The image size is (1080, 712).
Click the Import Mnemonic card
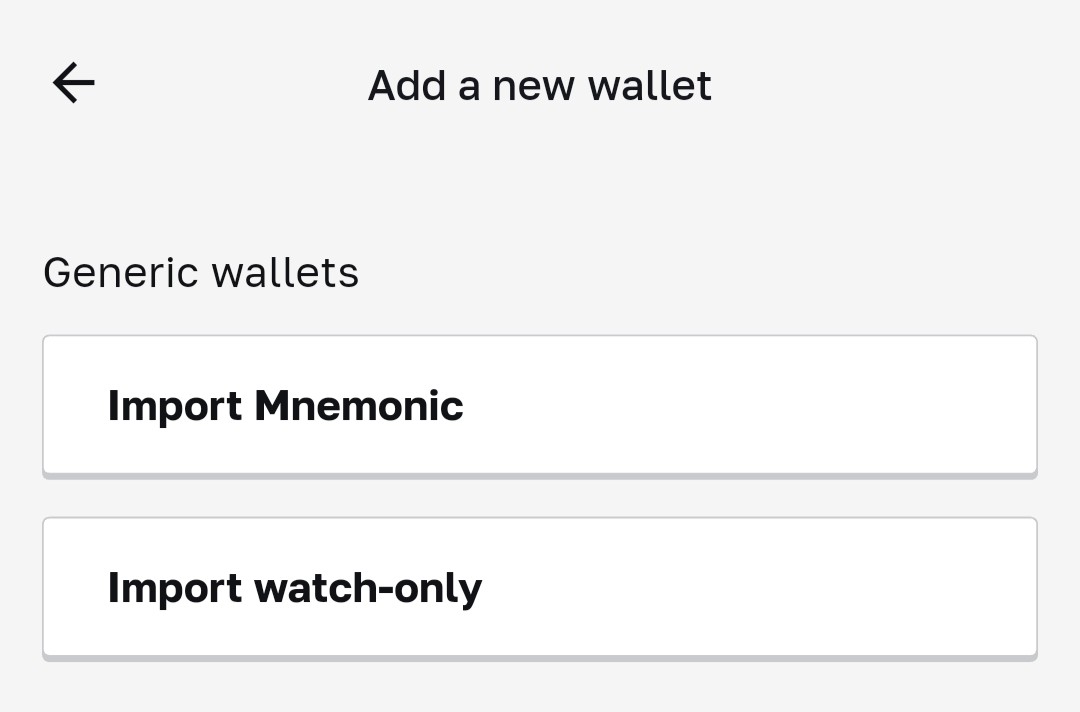coord(539,405)
